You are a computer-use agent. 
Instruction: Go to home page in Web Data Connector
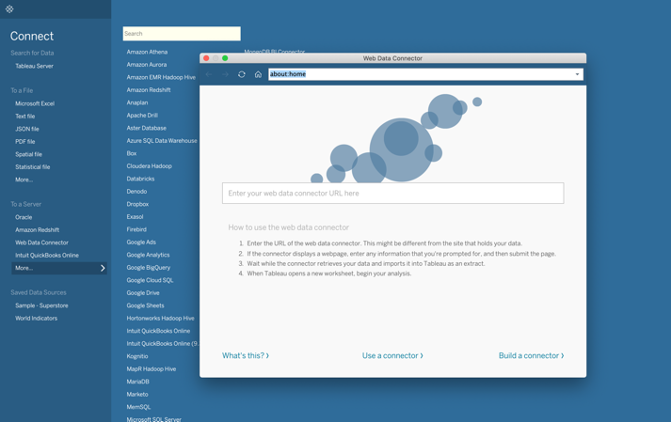(x=258, y=74)
